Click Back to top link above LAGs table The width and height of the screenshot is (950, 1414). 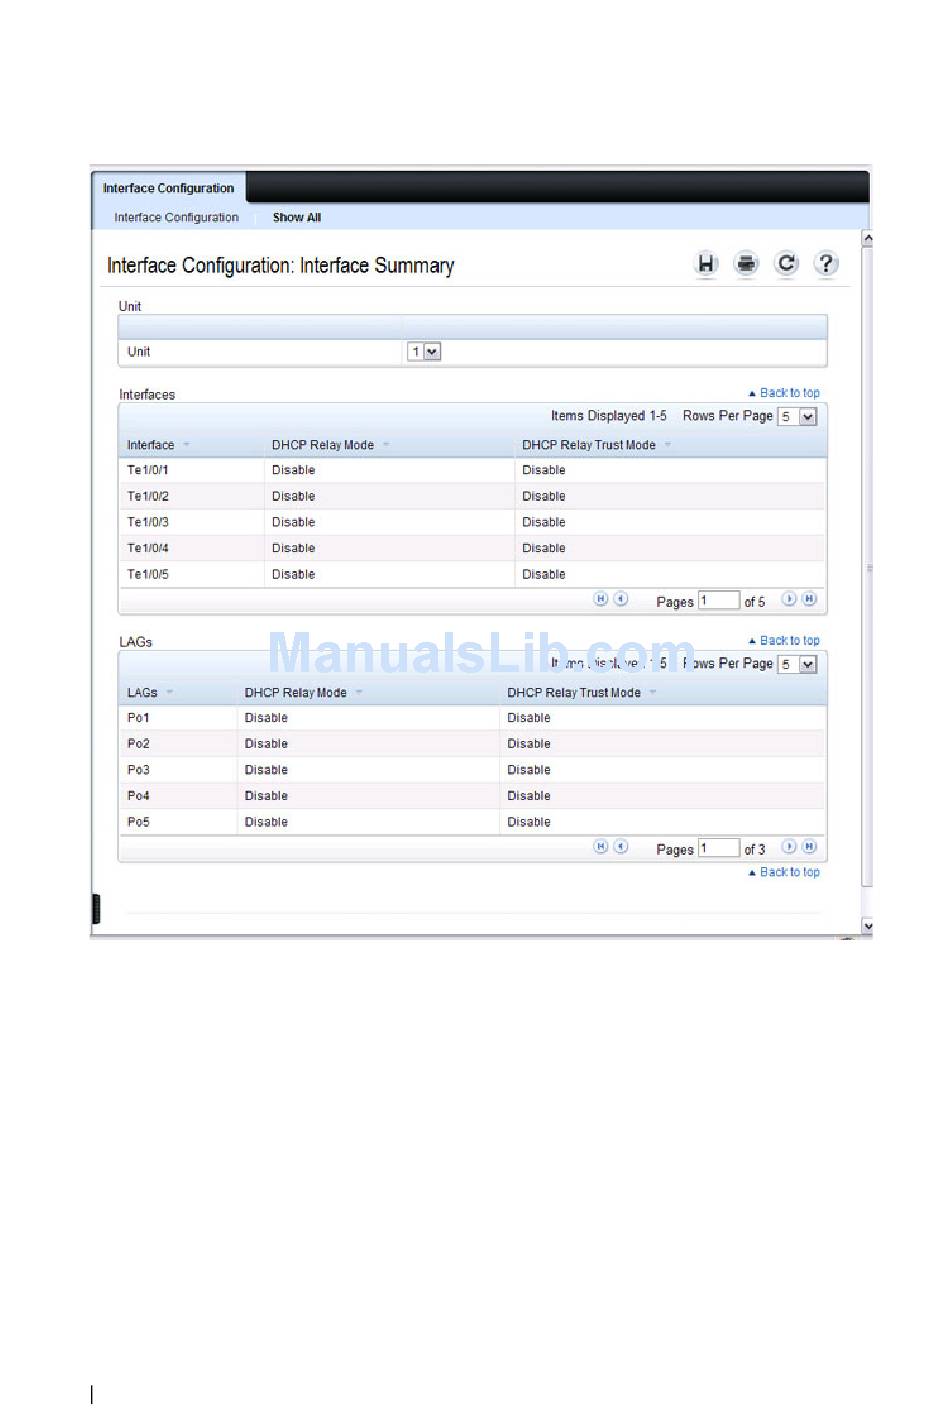[785, 641]
